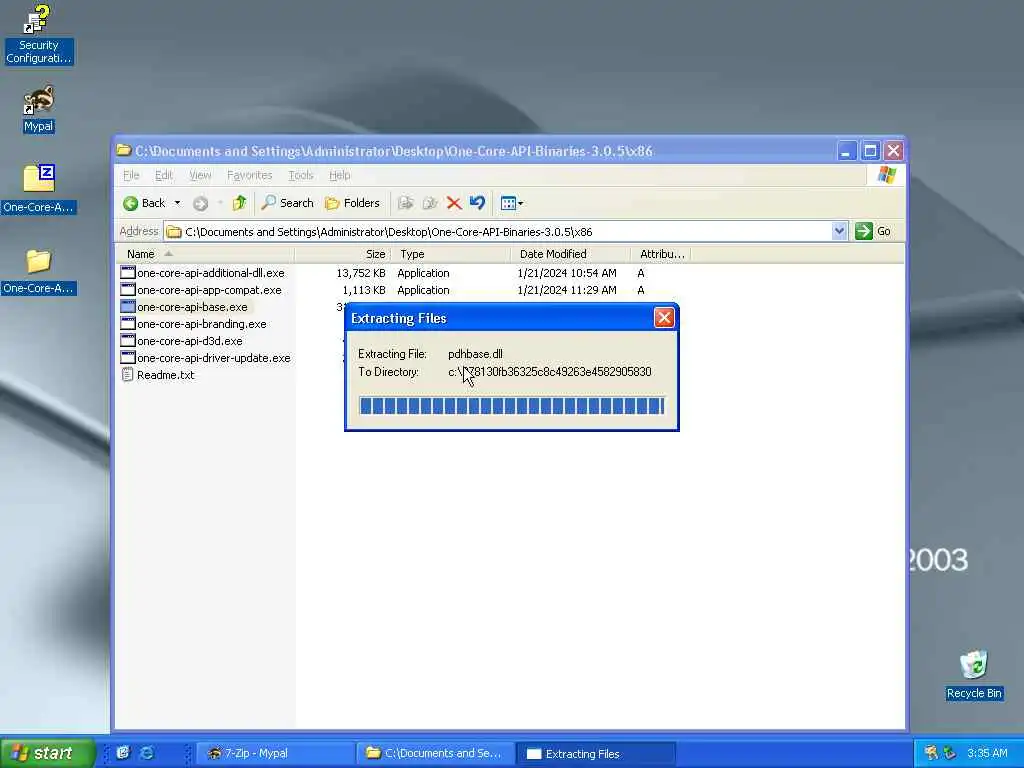Open the Edit menu
This screenshot has height=768, width=1024.
(x=164, y=175)
